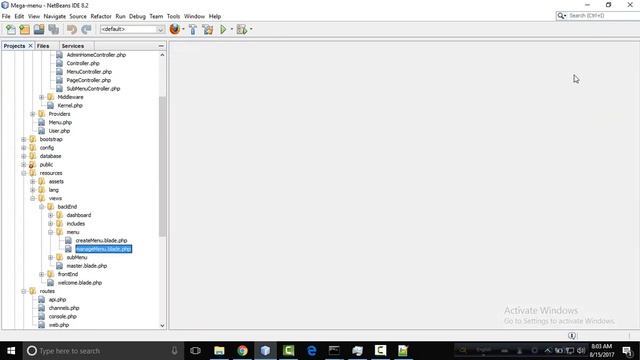This screenshot has width=640, height=360.
Task: Click the Undo toolbar icon
Action: (72, 29)
